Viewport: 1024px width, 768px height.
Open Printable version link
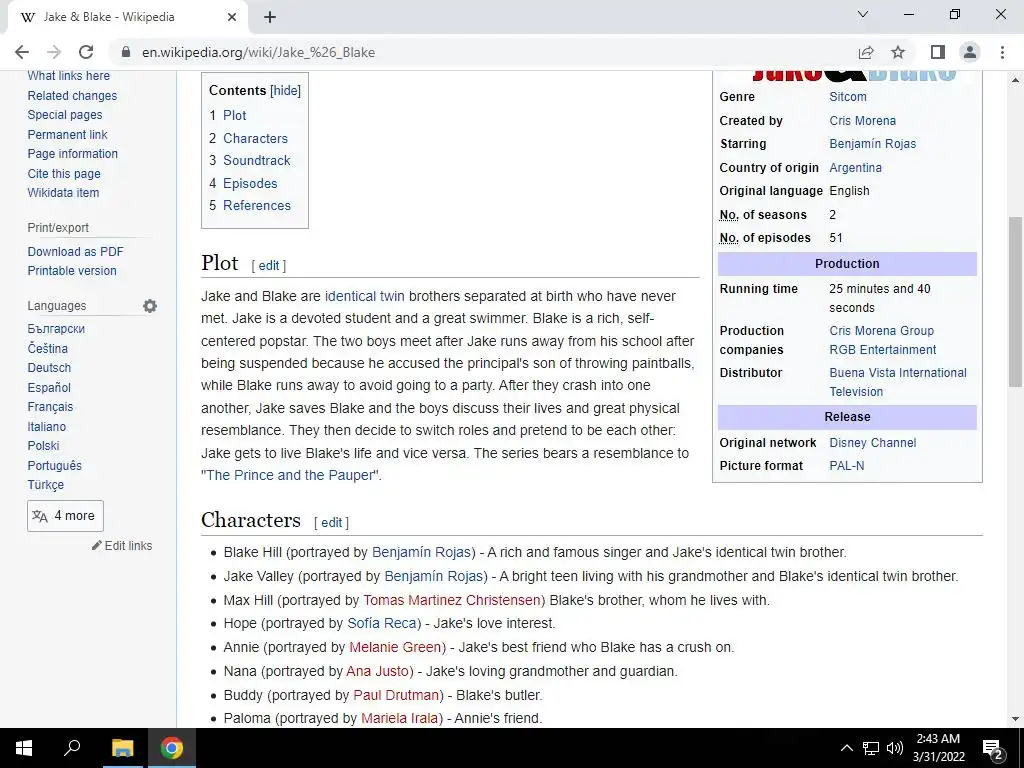[x=72, y=271]
